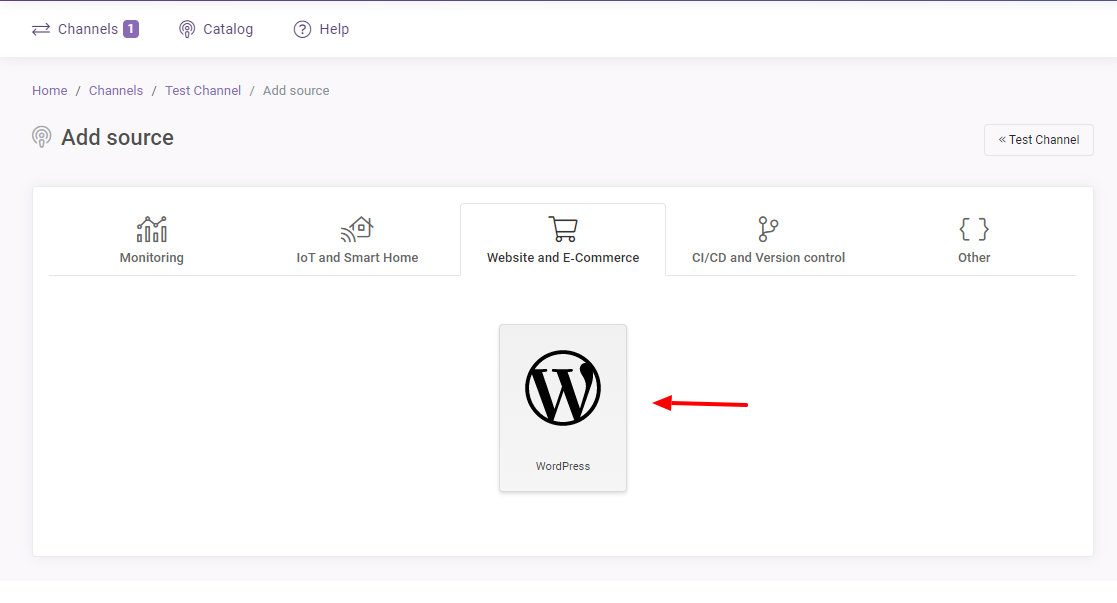Viewport: 1117px width, 603px height.
Task: Switch to the Other tab
Action: tap(974, 239)
